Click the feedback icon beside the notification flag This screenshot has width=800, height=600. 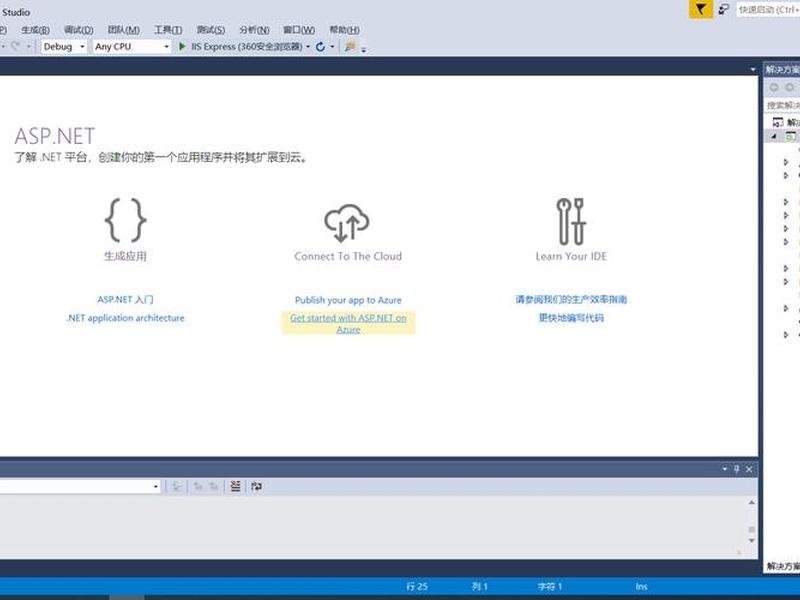pos(723,9)
